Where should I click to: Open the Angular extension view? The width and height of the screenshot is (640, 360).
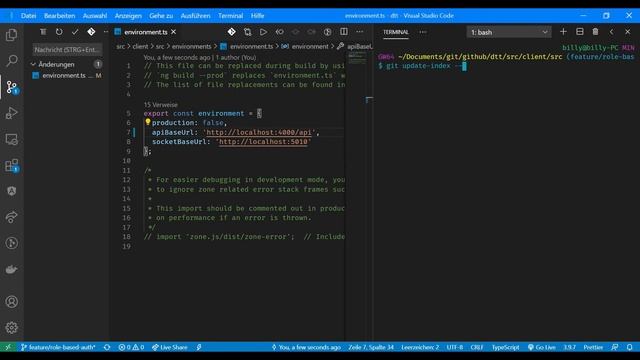(11, 191)
